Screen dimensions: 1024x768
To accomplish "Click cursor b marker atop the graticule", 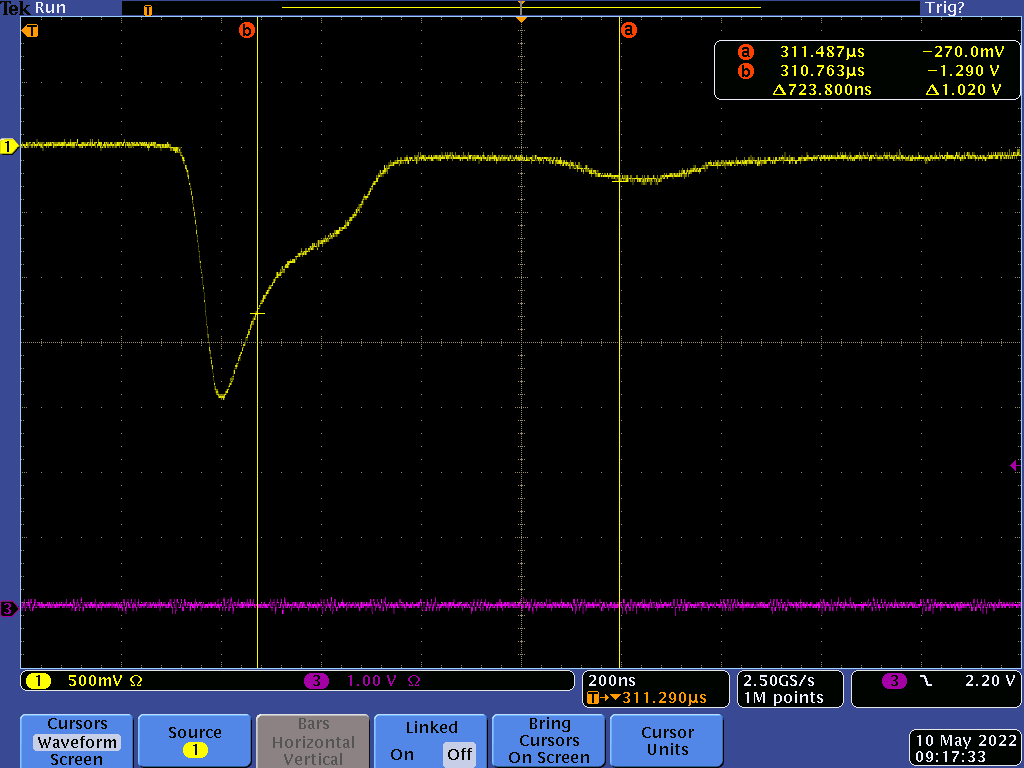I will pos(247,30).
